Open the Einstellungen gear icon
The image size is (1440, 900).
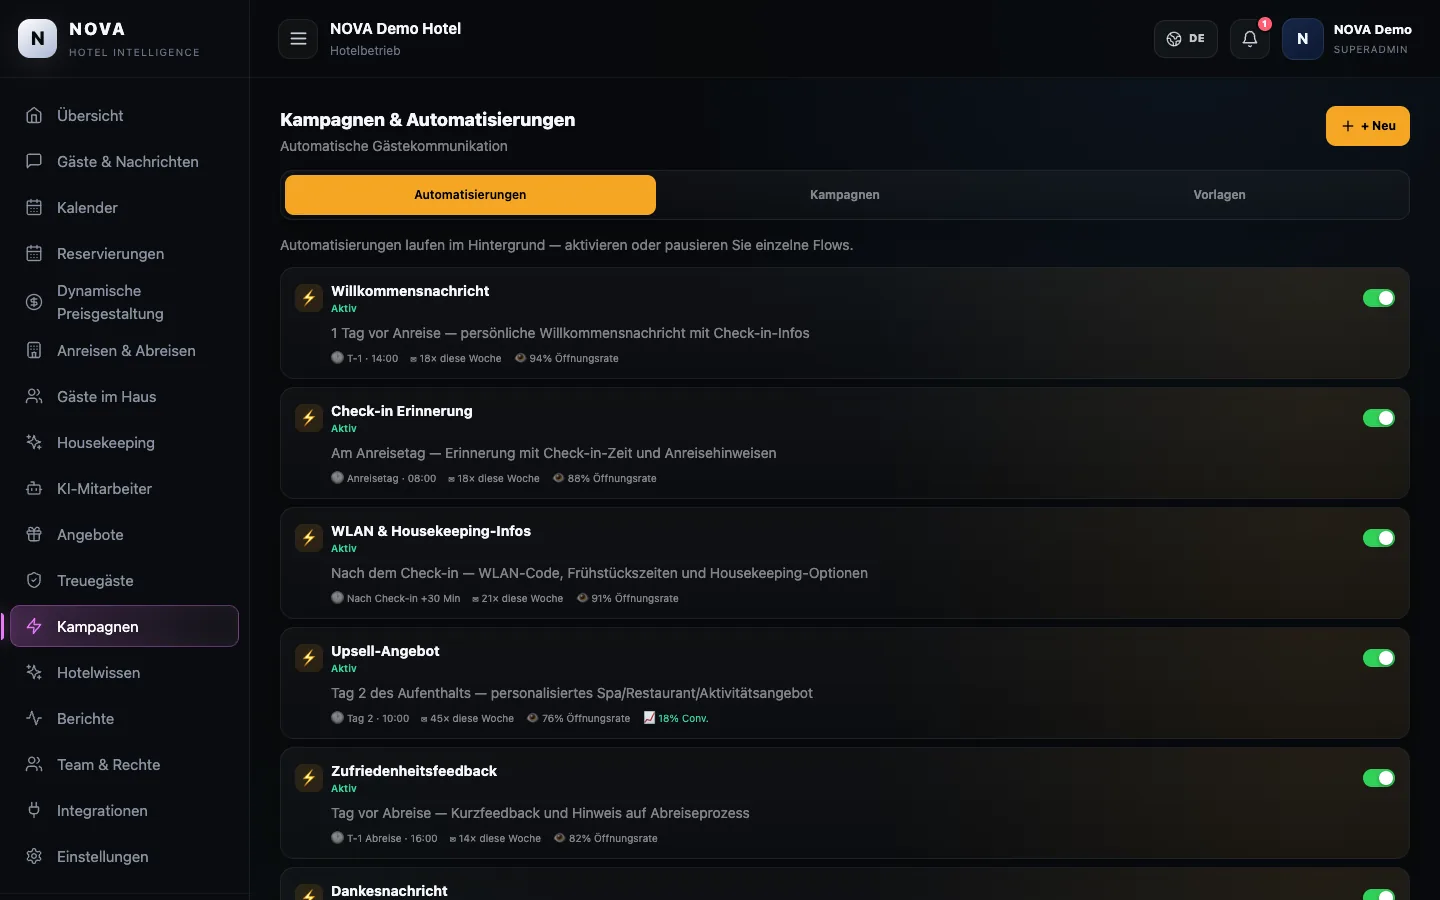[x=34, y=856]
